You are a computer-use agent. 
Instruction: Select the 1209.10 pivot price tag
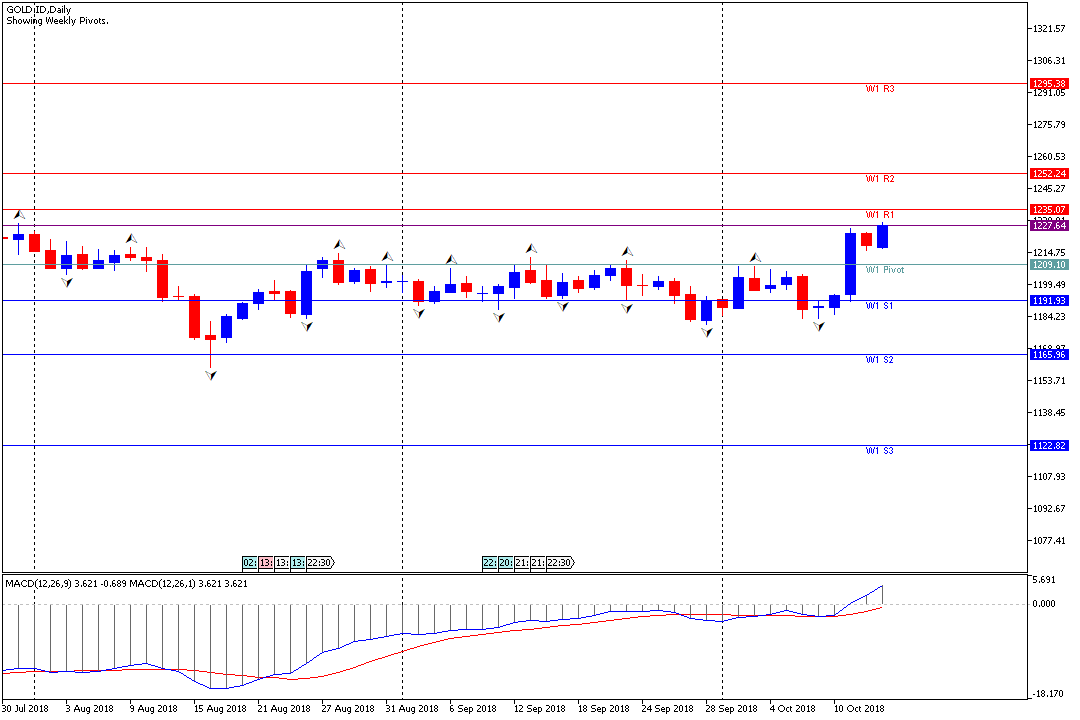[1049, 265]
